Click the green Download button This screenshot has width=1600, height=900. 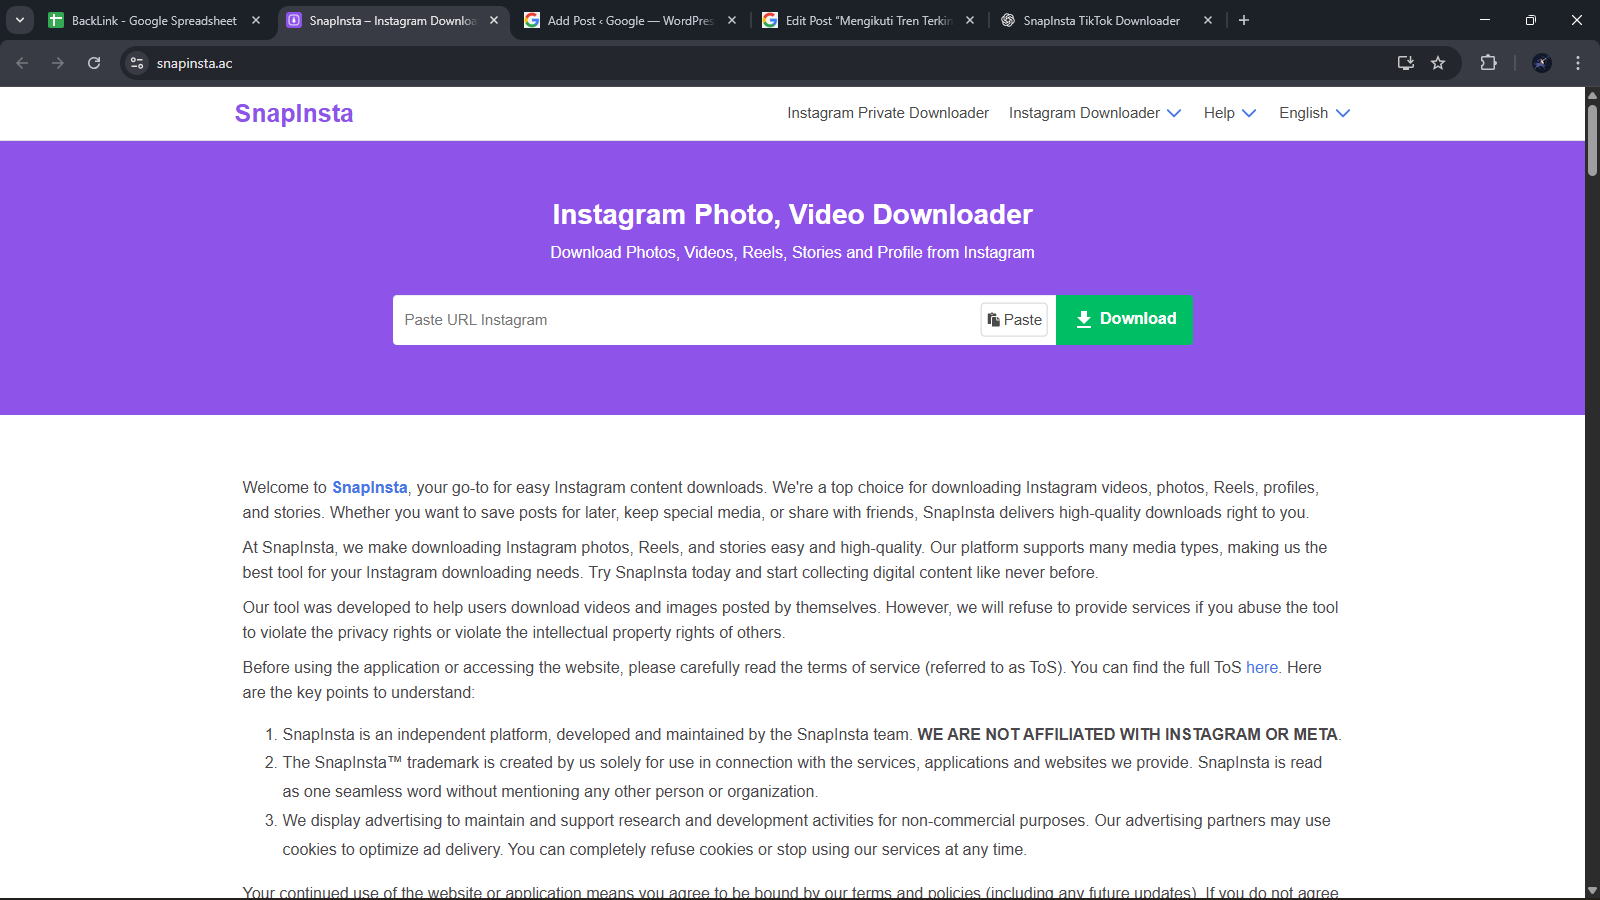(x=1124, y=319)
